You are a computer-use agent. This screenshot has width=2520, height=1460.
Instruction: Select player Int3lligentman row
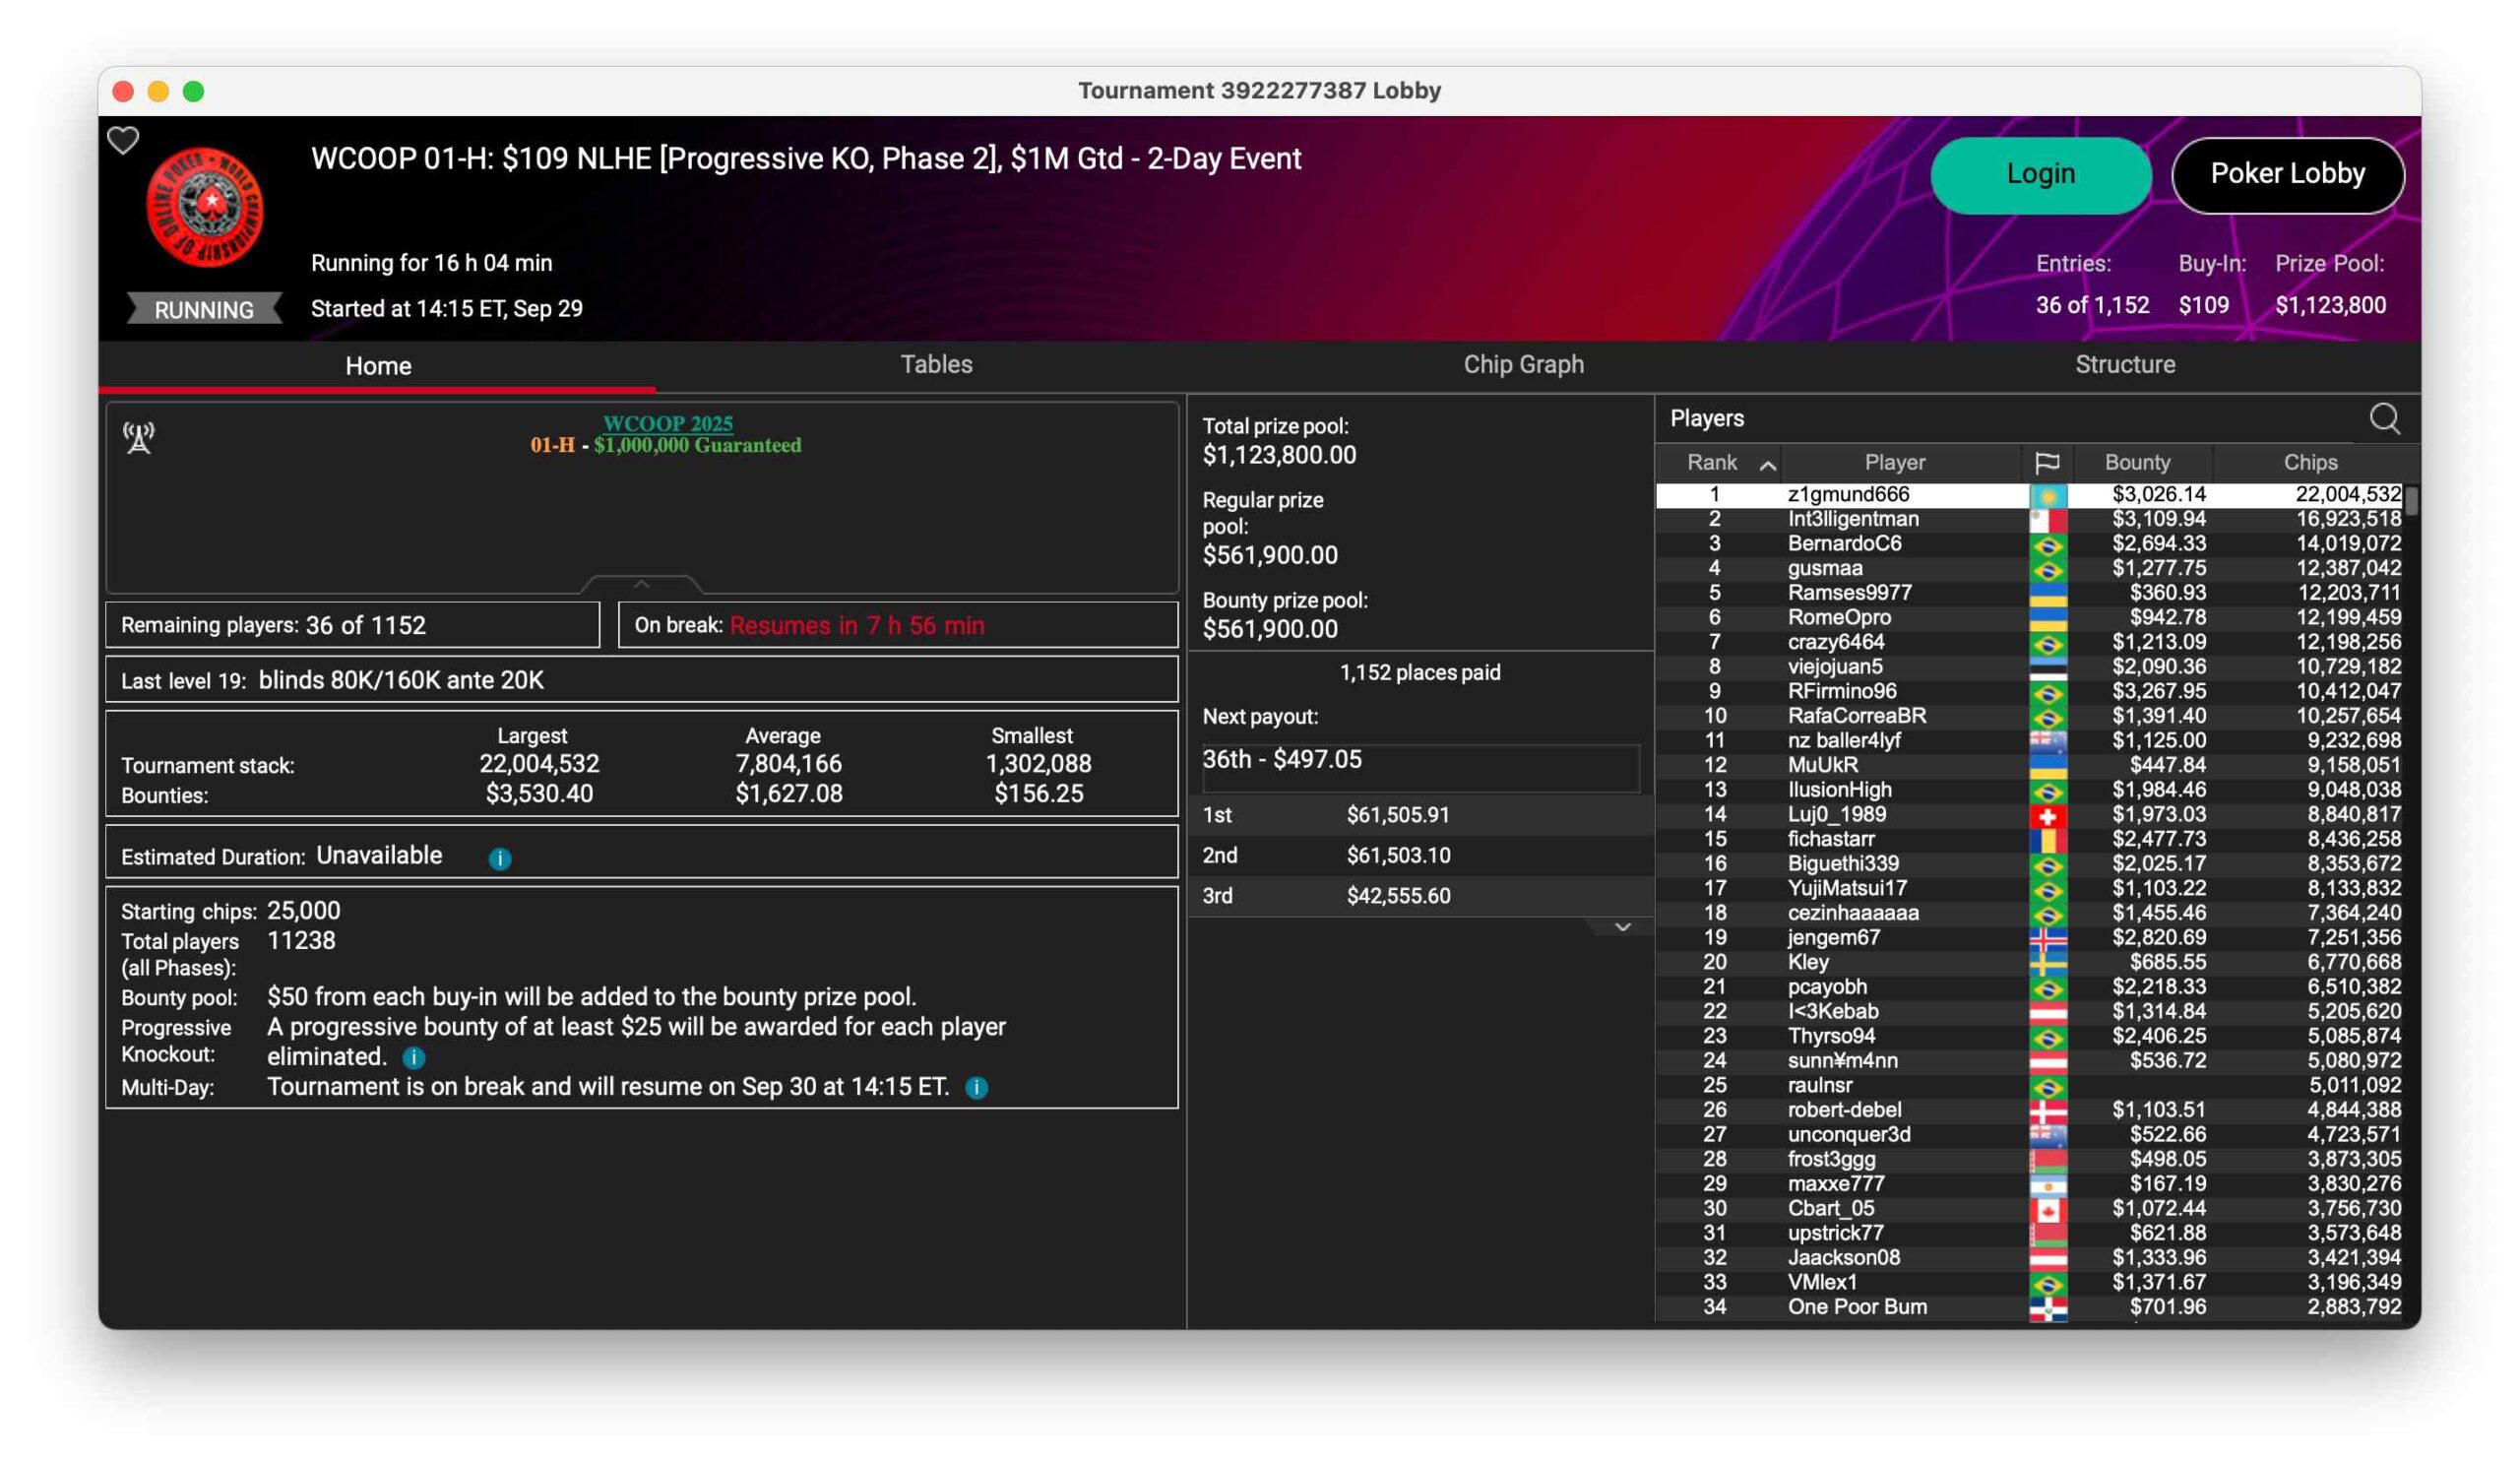[x=1852, y=518]
